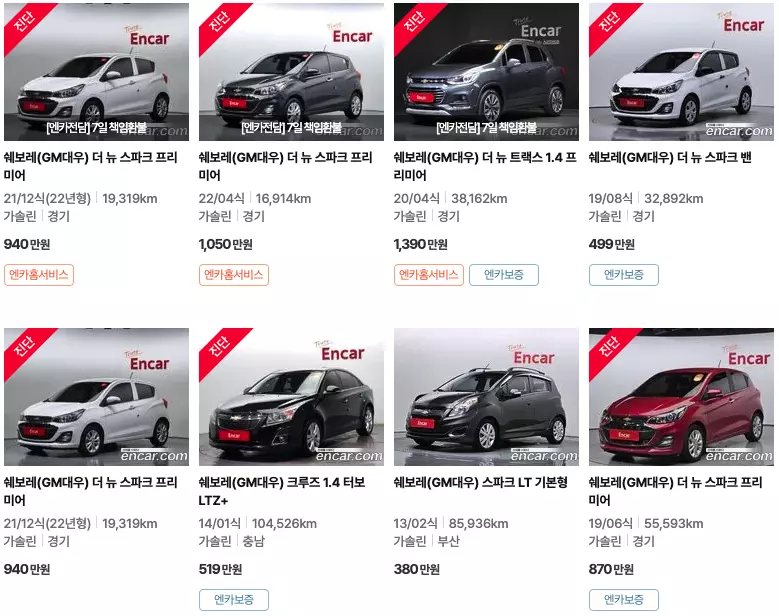Open the red Spark 870만원 photo

click(681, 397)
